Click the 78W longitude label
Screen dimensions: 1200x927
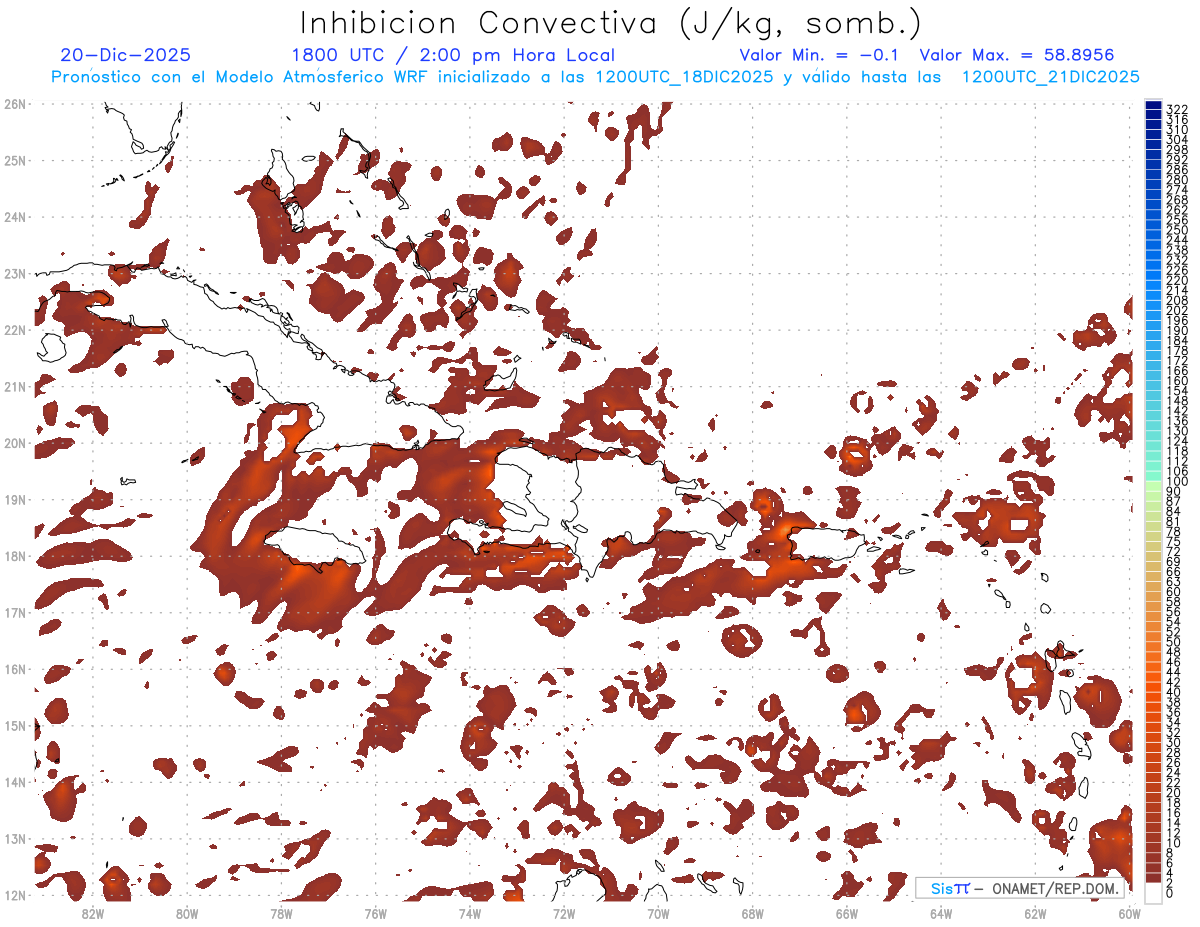[x=281, y=913]
